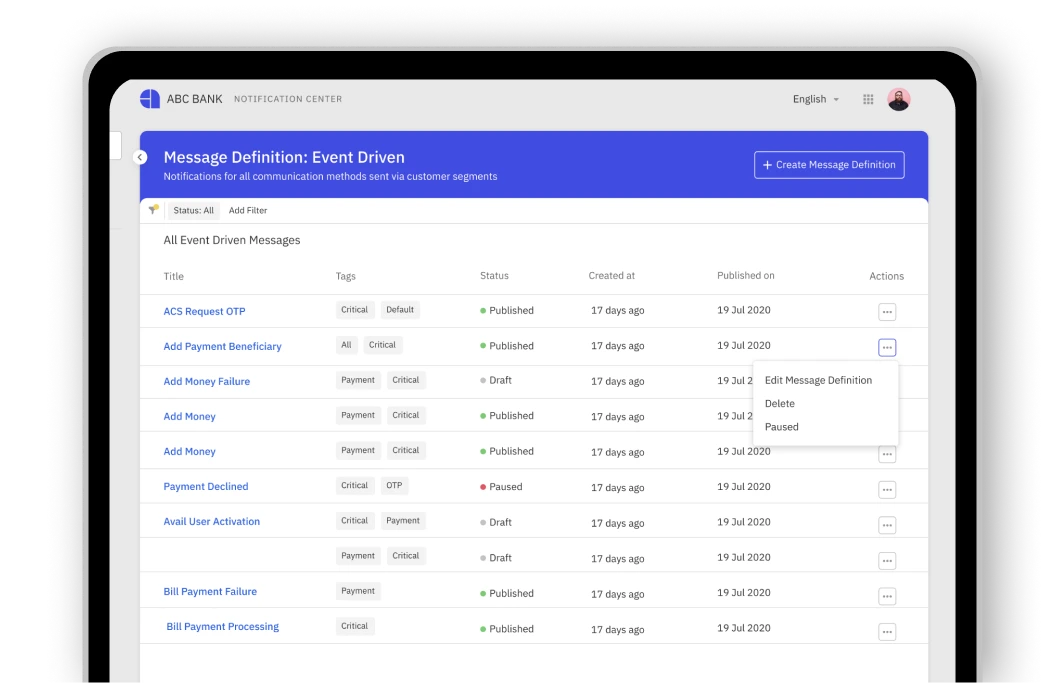Open actions menu for Payment Declined row
Viewport: 1063px width, 683px height.
887,489
